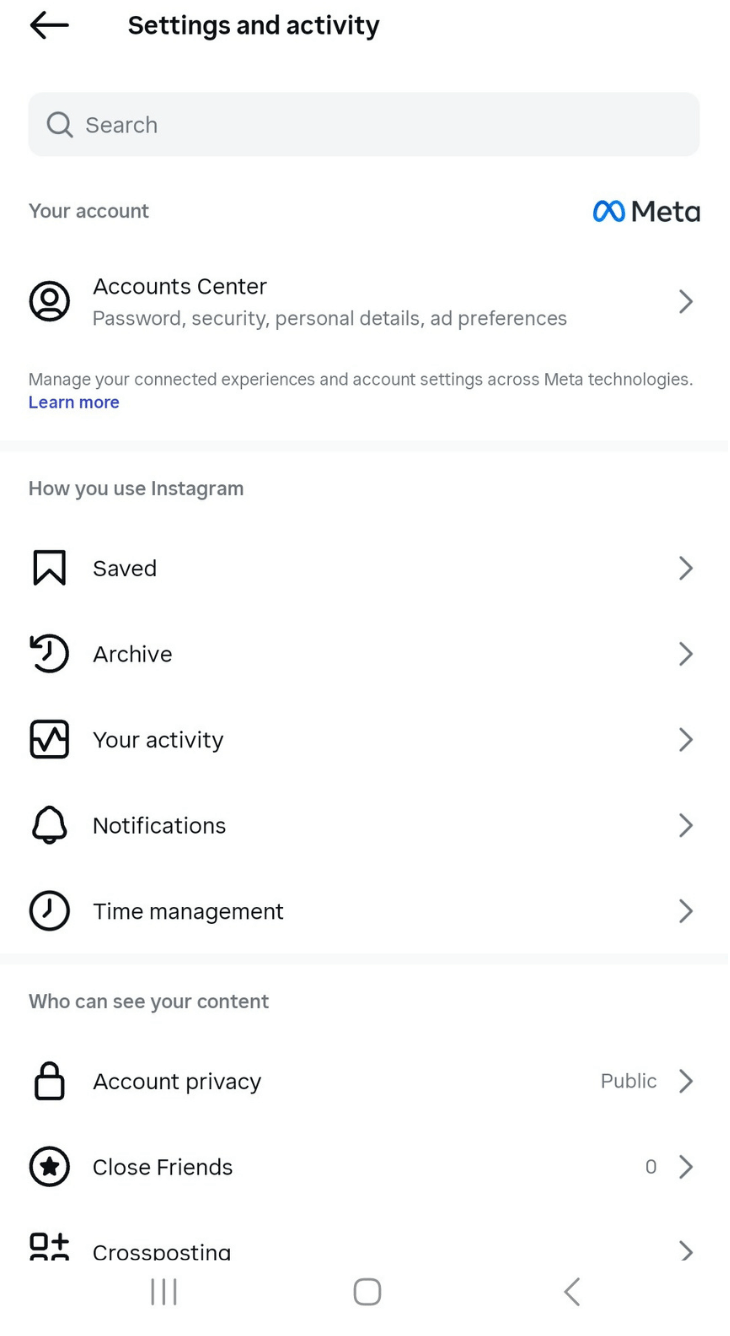Tap the Notifications bell icon
This screenshot has width=730, height=1336.
tap(49, 826)
